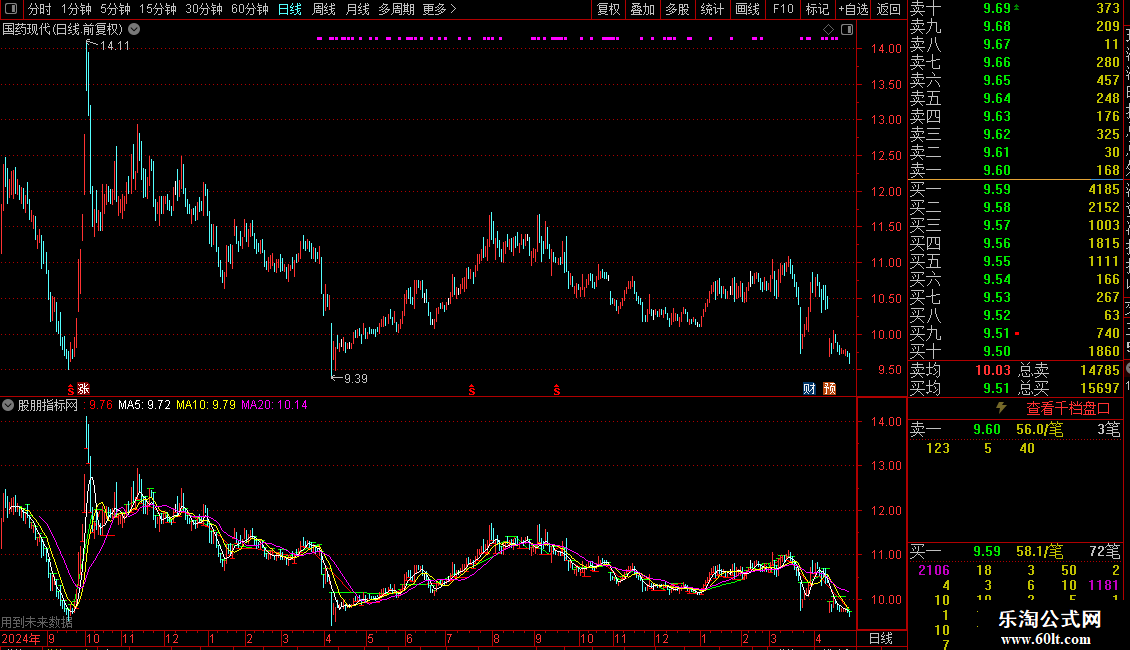Select the 60分钟 period
1130x650 pixels.
pyautogui.click(x=249, y=9)
